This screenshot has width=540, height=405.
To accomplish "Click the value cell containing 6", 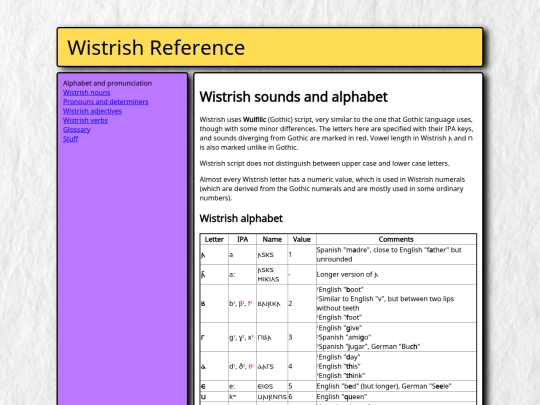I will point(302,397).
